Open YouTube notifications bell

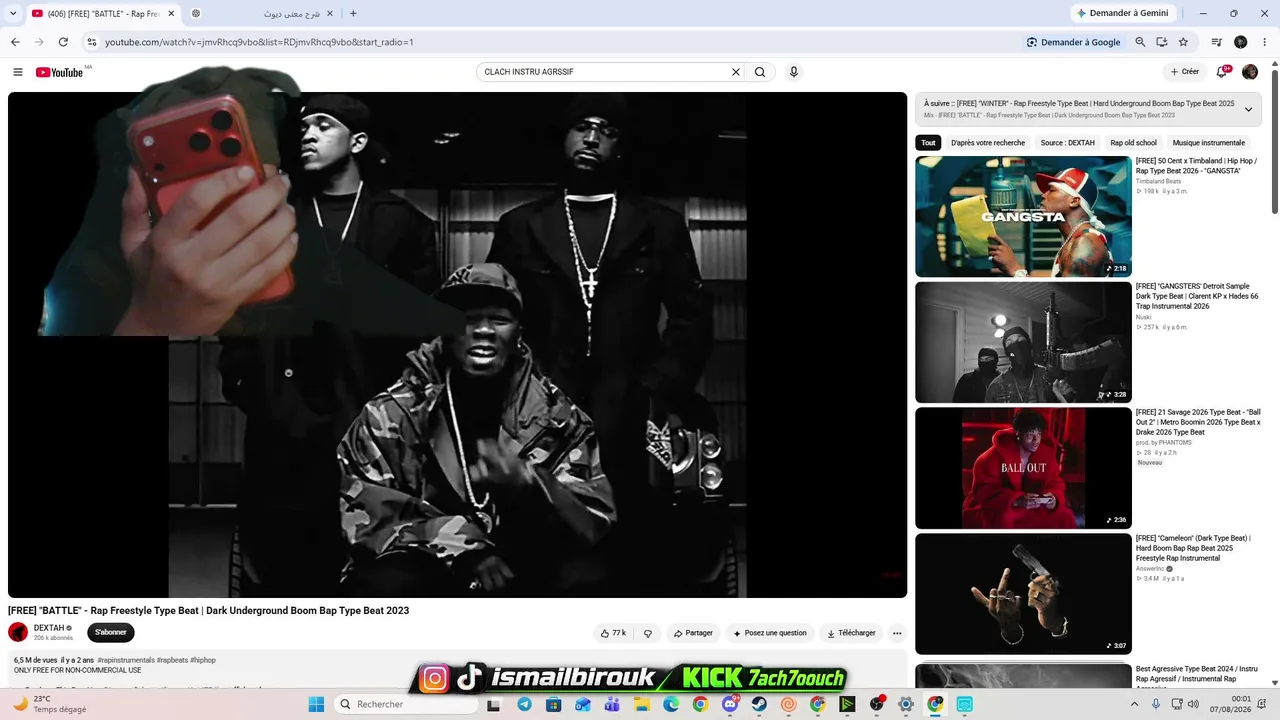tap(1222, 72)
